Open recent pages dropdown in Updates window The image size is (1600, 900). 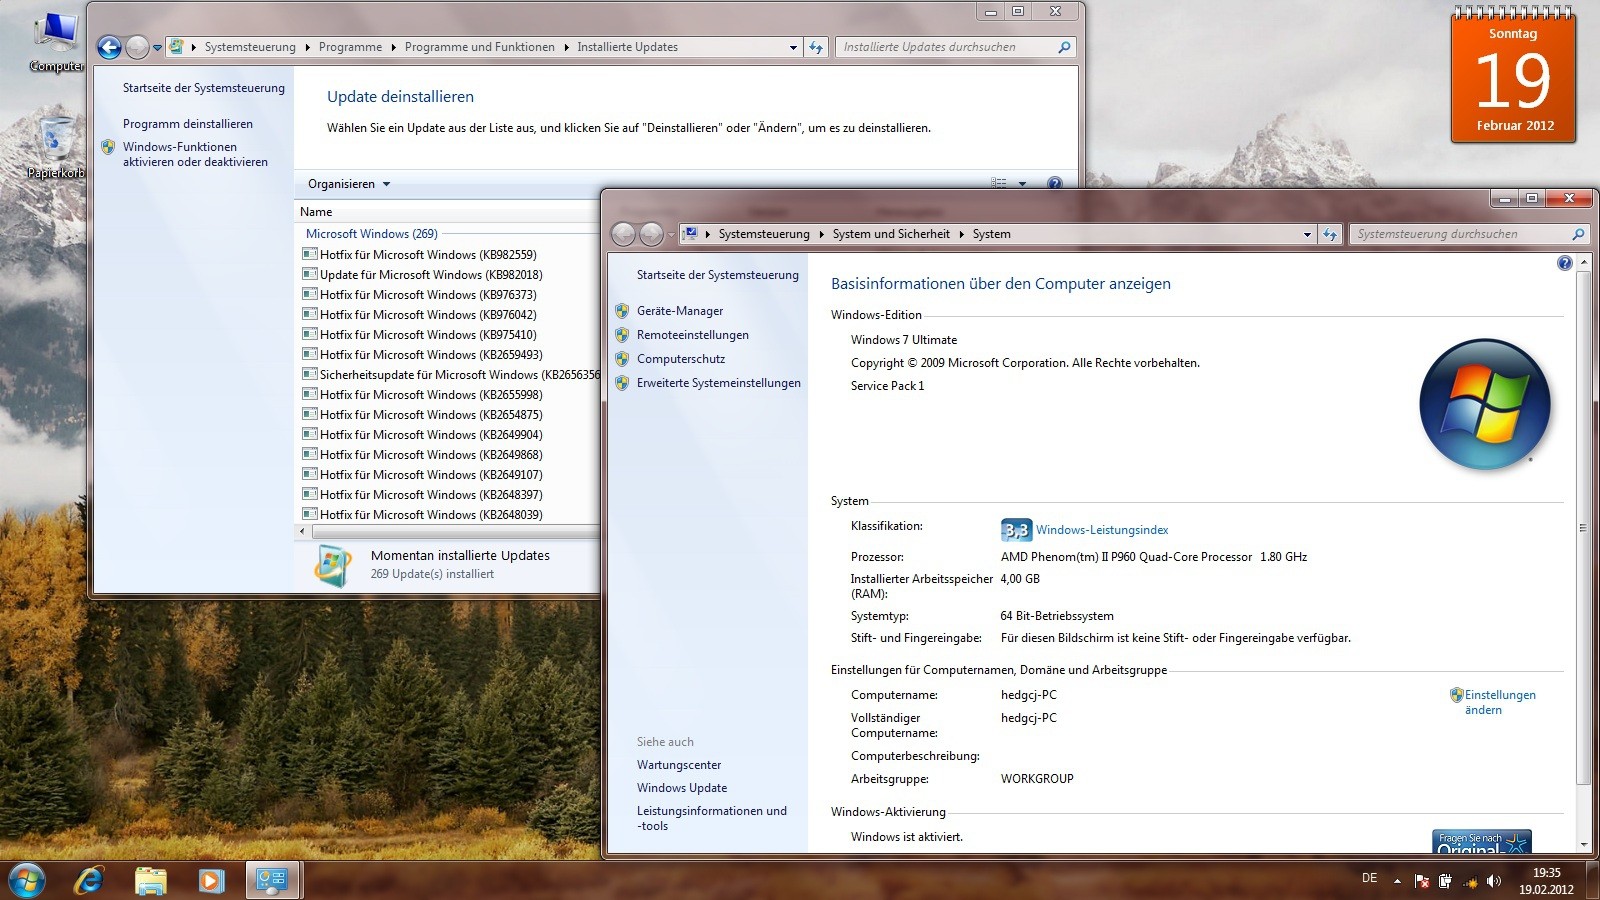(x=157, y=47)
